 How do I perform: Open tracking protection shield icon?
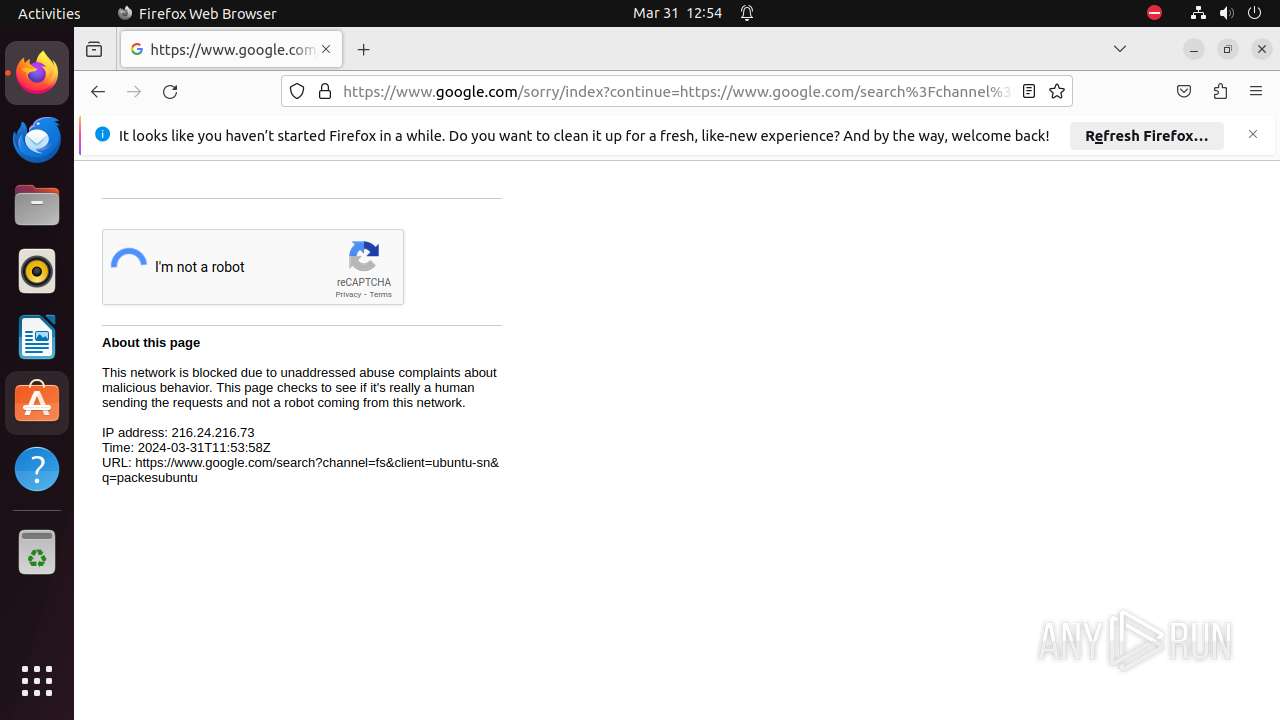click(297, 91)
